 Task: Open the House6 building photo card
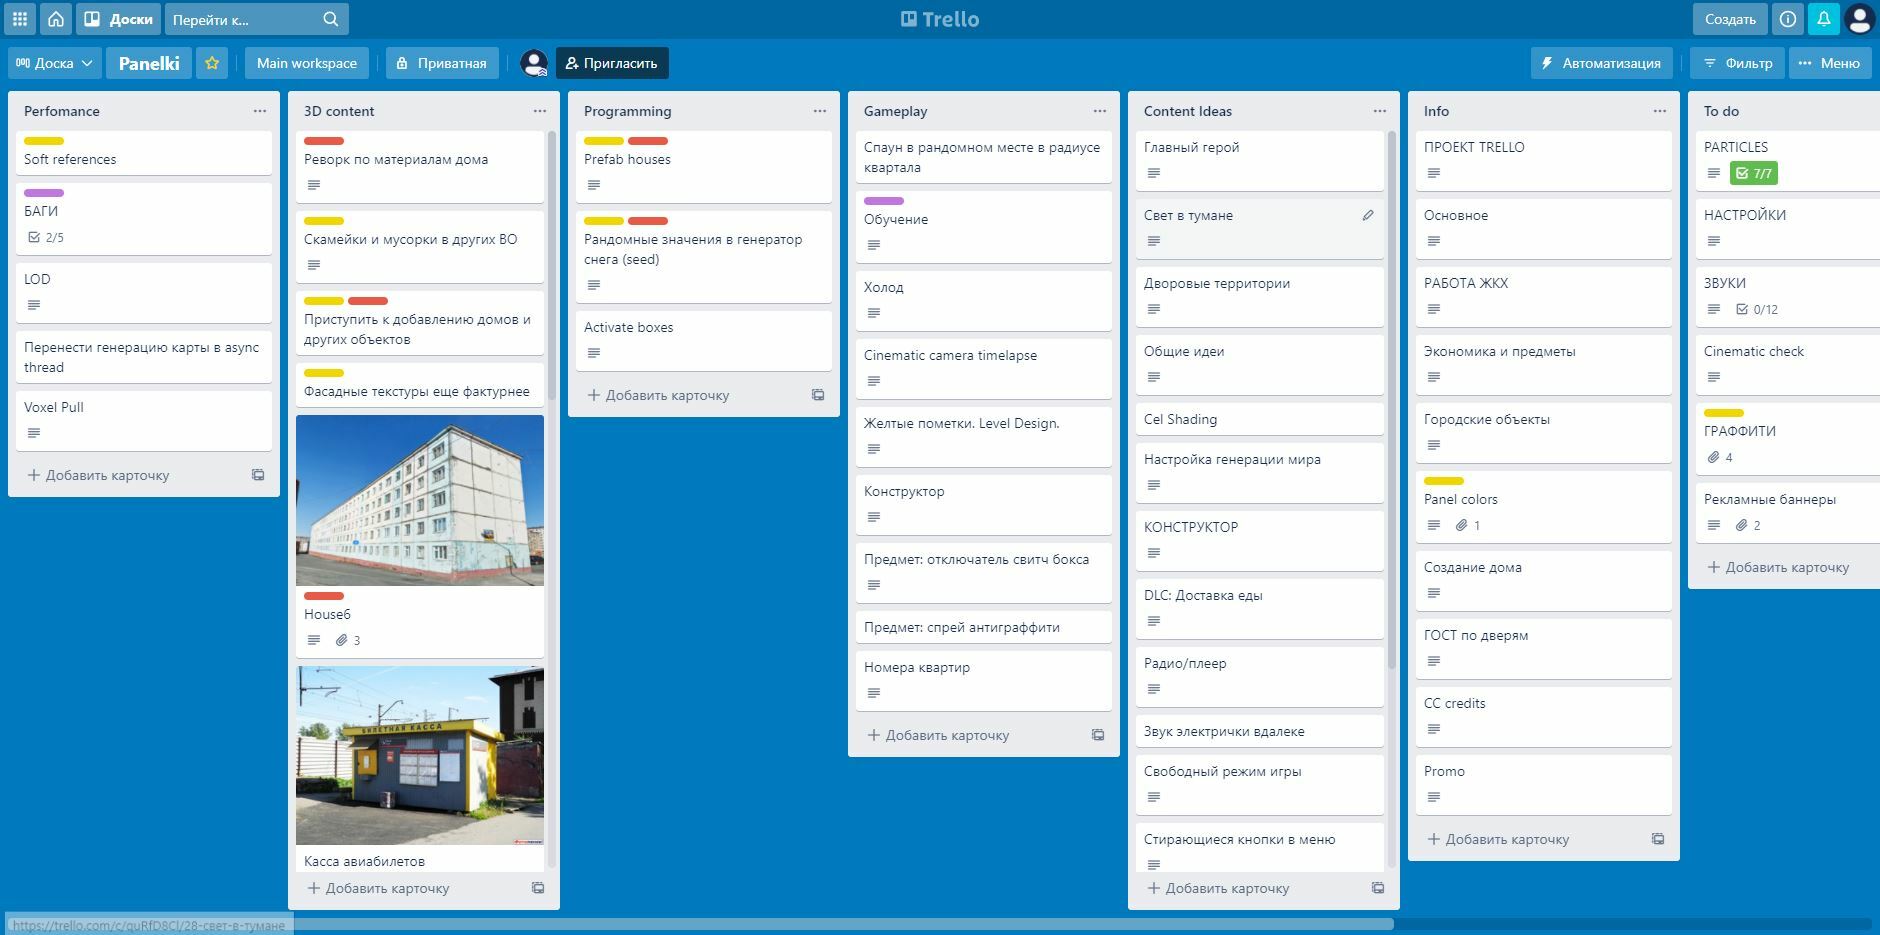pos(420,500)
